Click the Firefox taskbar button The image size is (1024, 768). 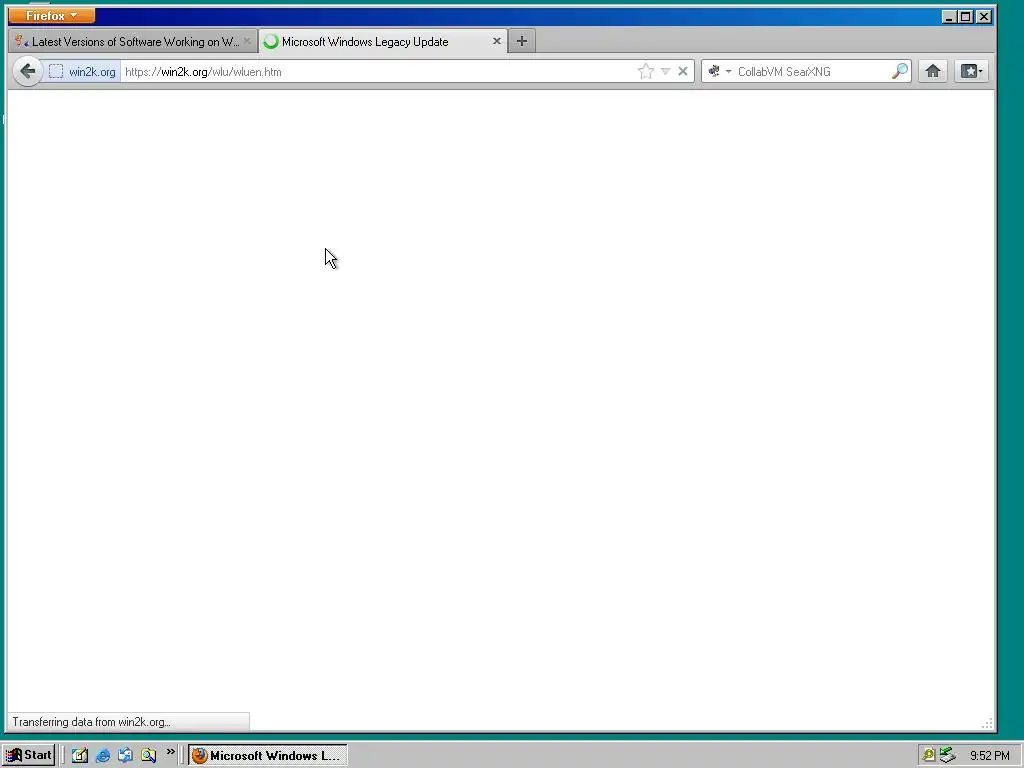(268, 756)
